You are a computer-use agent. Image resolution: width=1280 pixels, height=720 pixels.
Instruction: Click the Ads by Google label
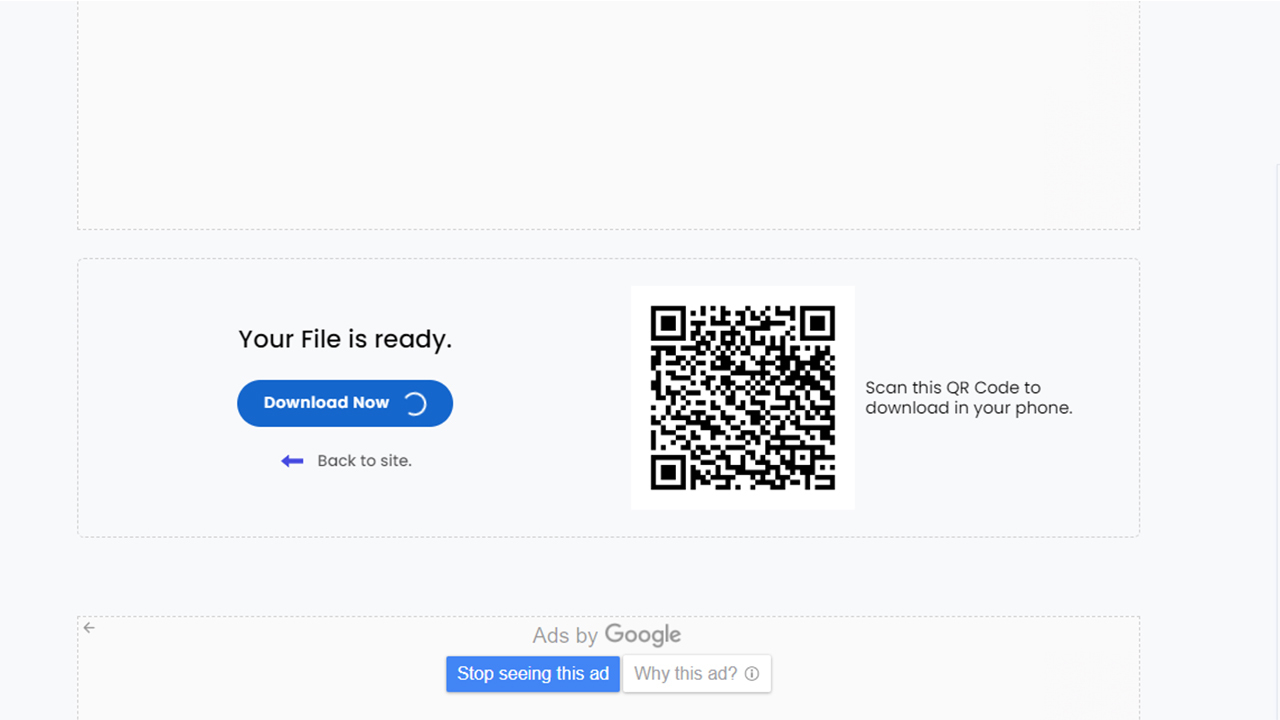pyautogui.click(x=607, y=635)
